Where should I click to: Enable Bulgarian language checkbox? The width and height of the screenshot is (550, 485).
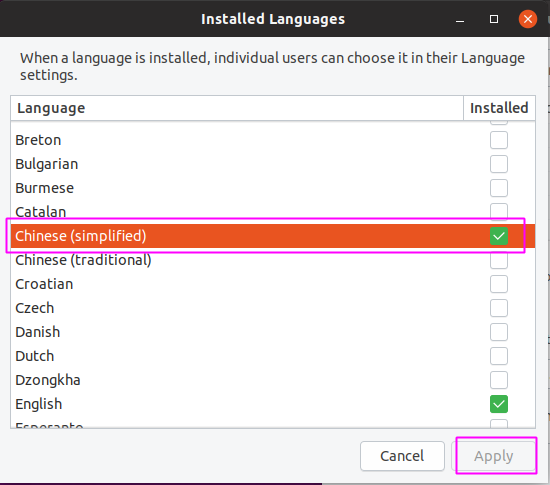(x=499, y=164)
